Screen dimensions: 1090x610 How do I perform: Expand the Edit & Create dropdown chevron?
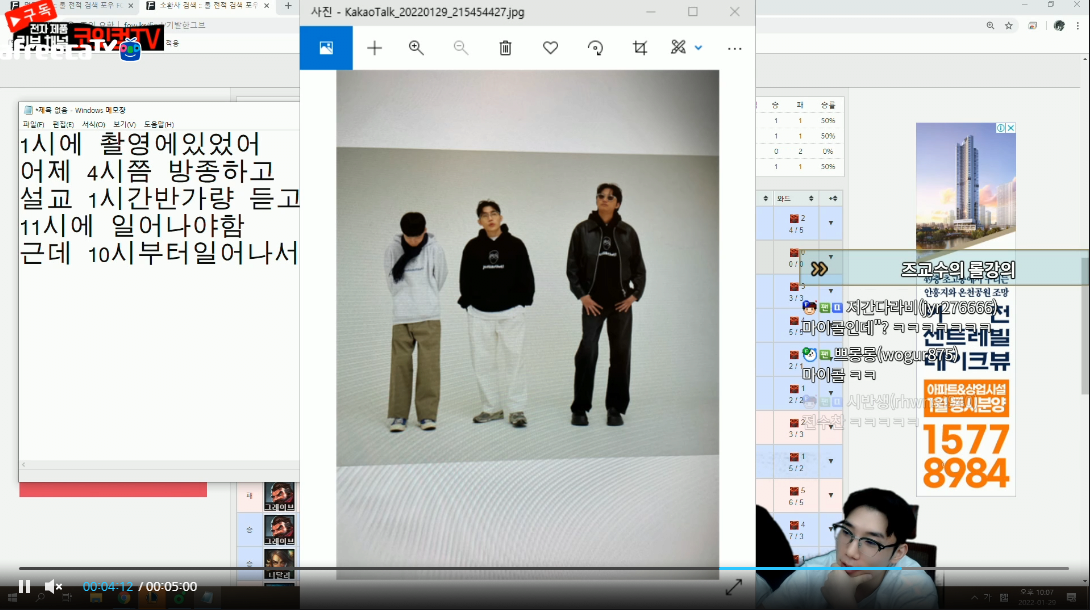(x=699, y=48)
